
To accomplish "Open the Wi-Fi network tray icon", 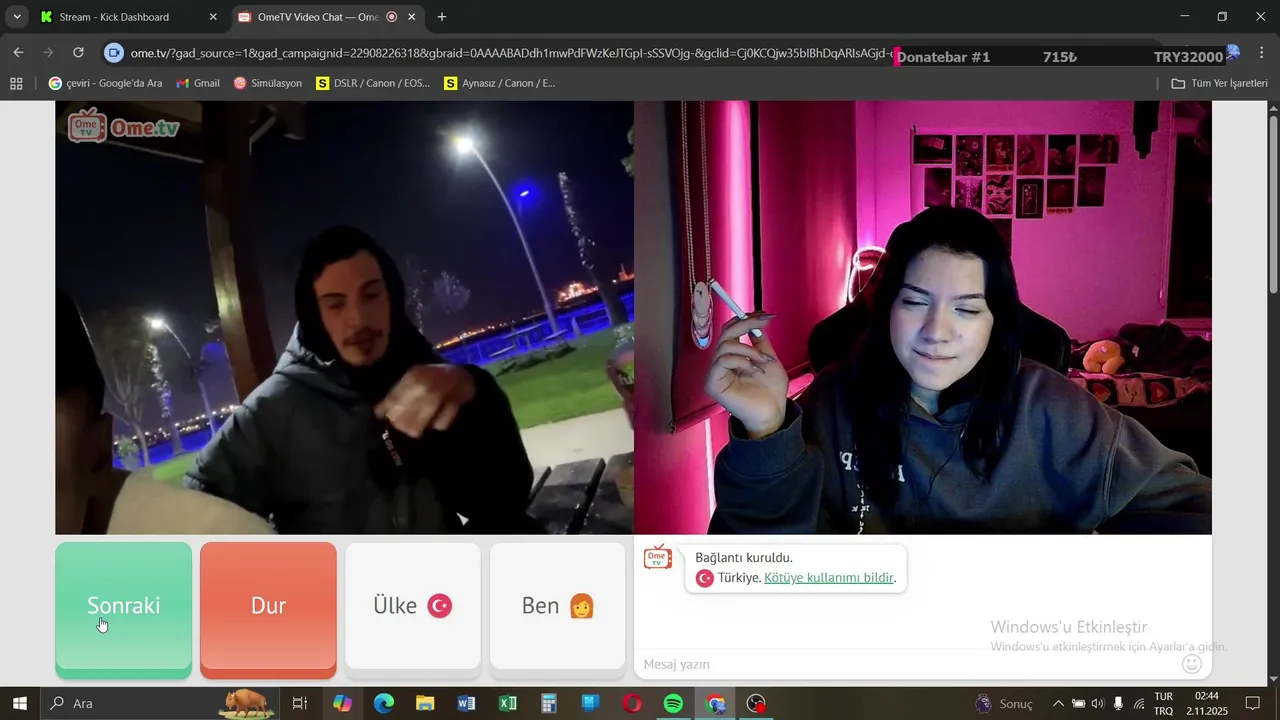I will point(1138,703).
